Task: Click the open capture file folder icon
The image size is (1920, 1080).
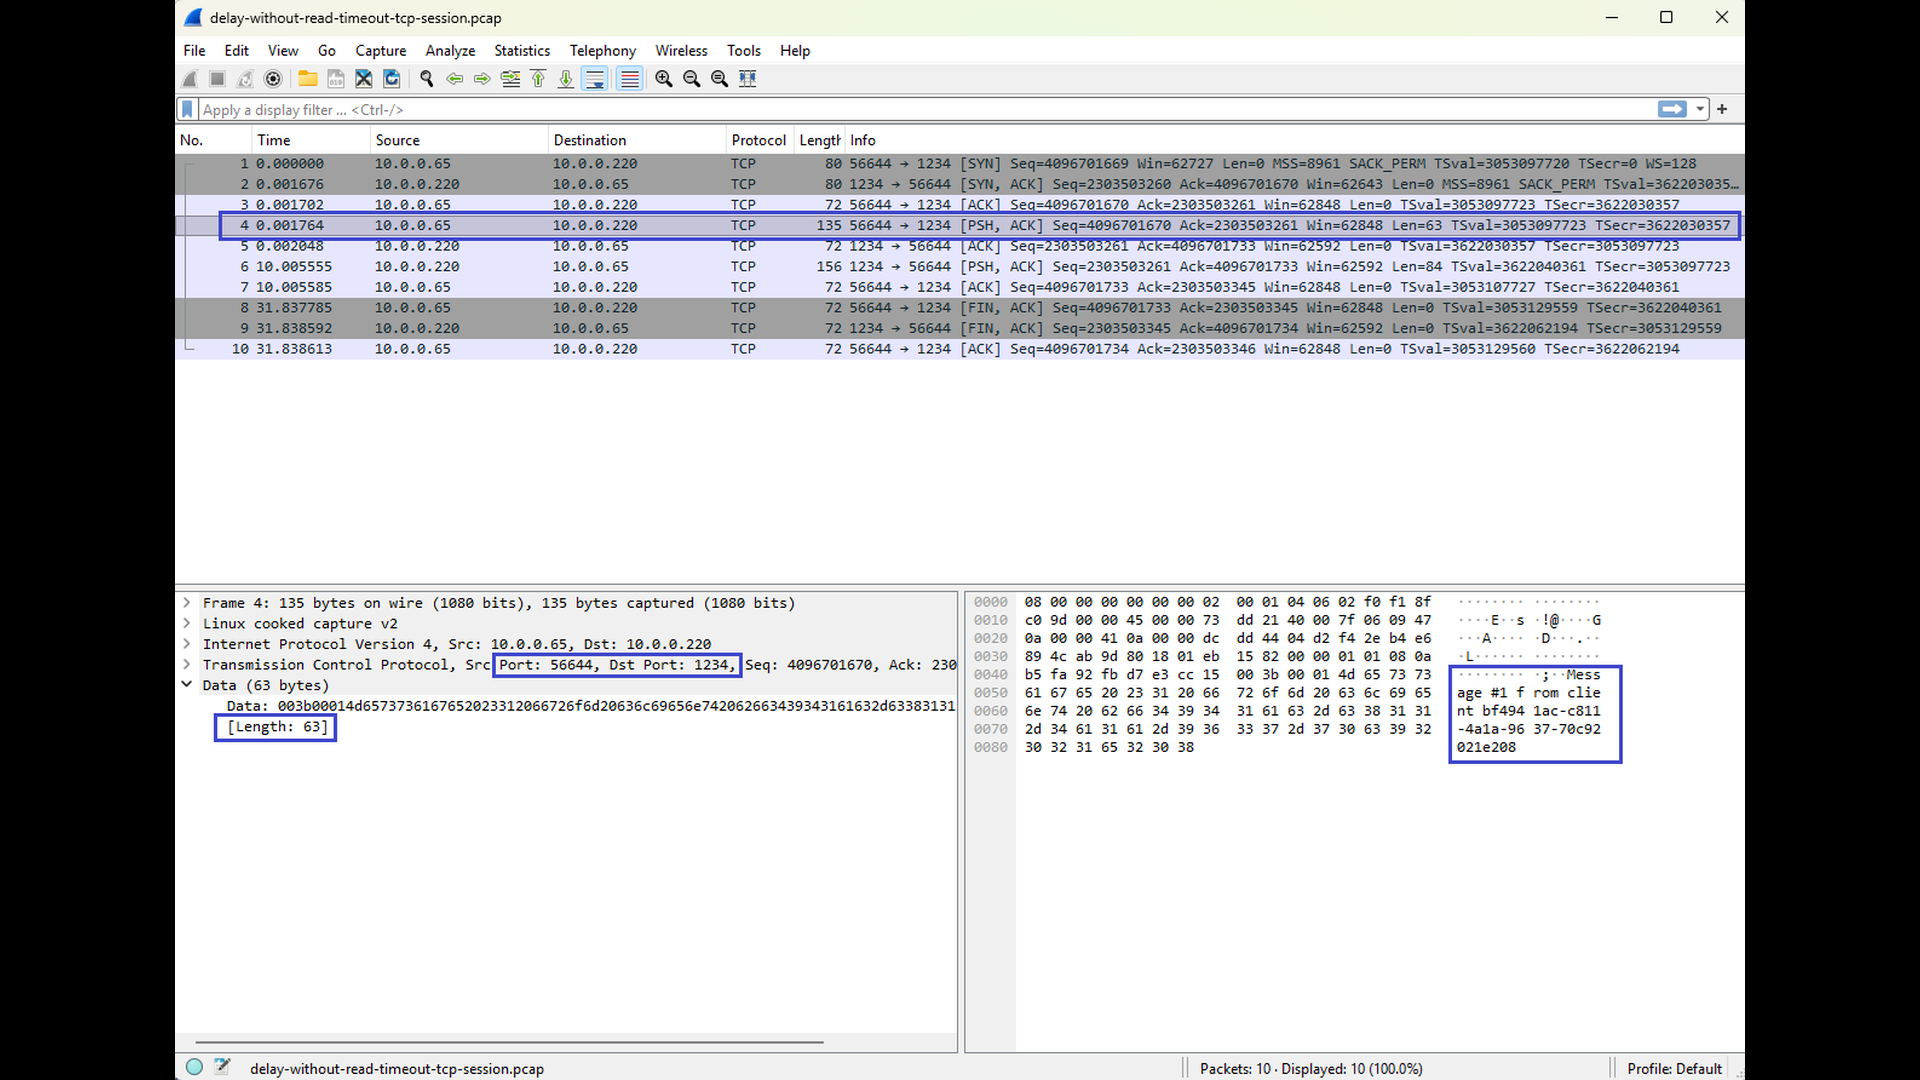Action: point(308,79)
